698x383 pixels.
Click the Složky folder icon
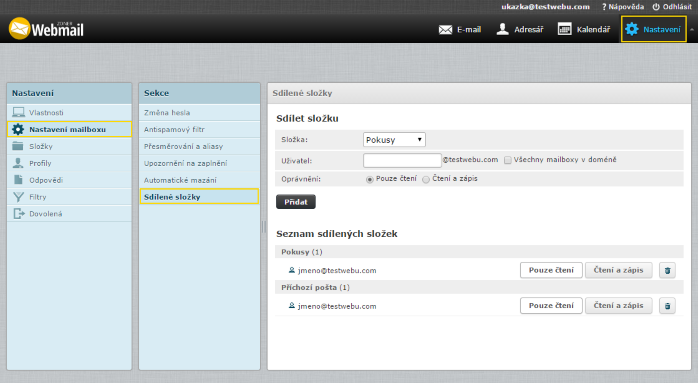click(x=18, y=146)
